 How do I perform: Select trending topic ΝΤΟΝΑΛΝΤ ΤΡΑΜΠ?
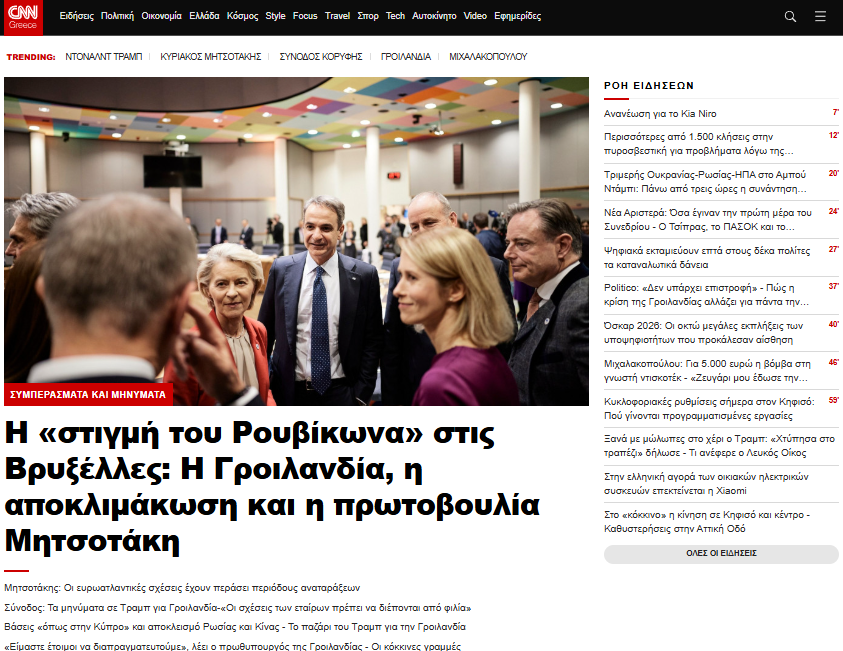[x=104, y=57]
